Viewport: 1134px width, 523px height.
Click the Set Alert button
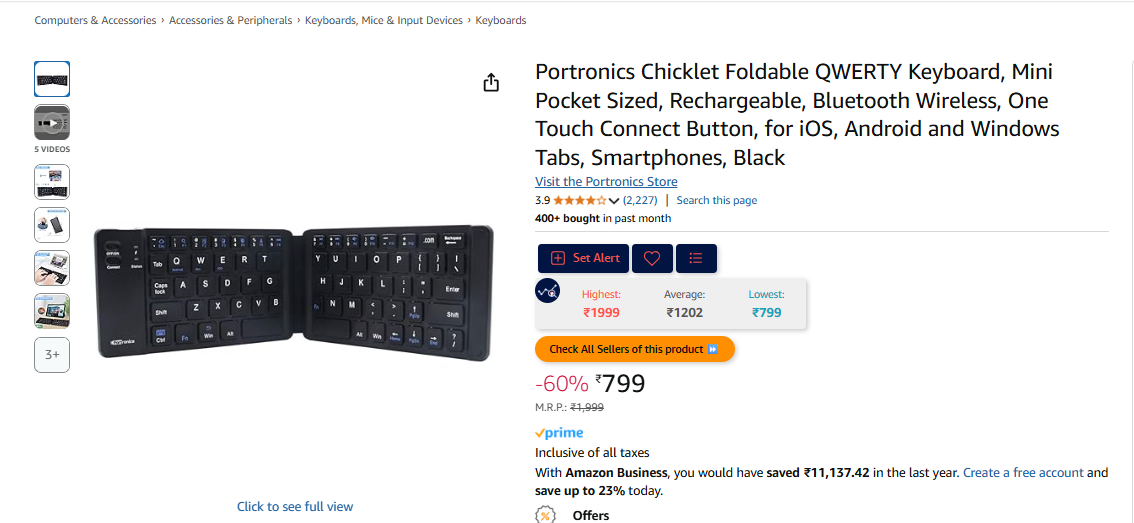(x=584, y=258)
